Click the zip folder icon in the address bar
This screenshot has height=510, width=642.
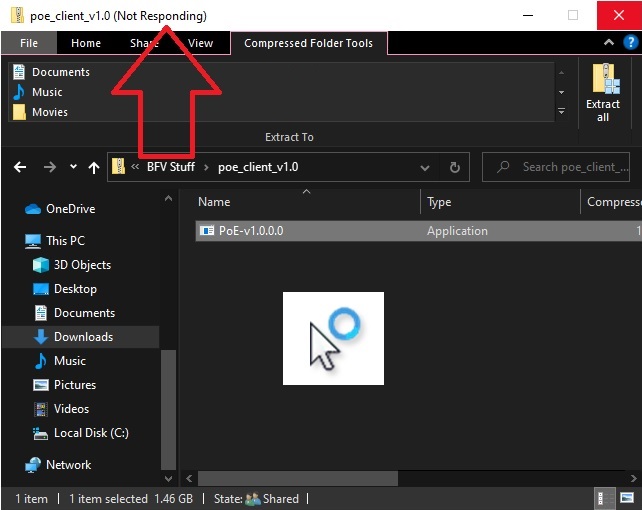click(118, 167)
